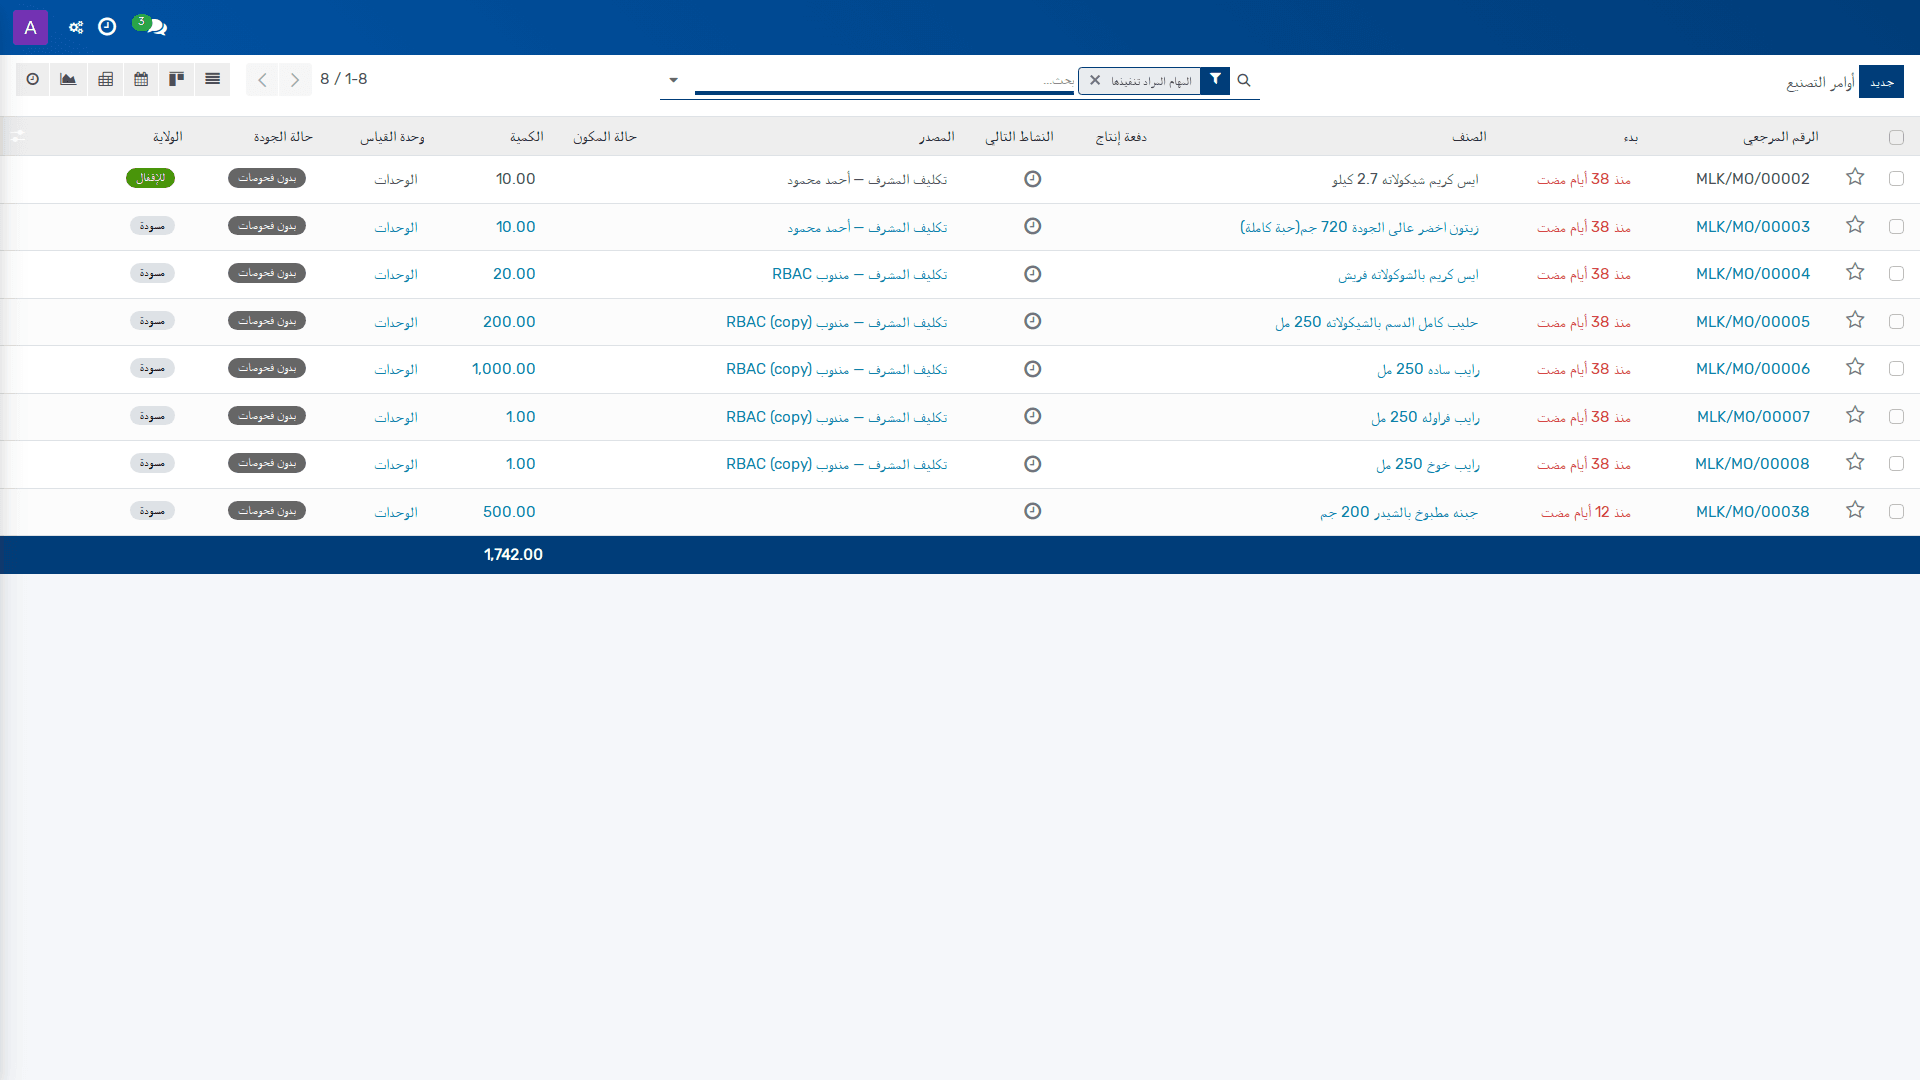This screenshot has width=1920, height=1080.
Task: Switch to the calendar view
Action: [141, 79]
